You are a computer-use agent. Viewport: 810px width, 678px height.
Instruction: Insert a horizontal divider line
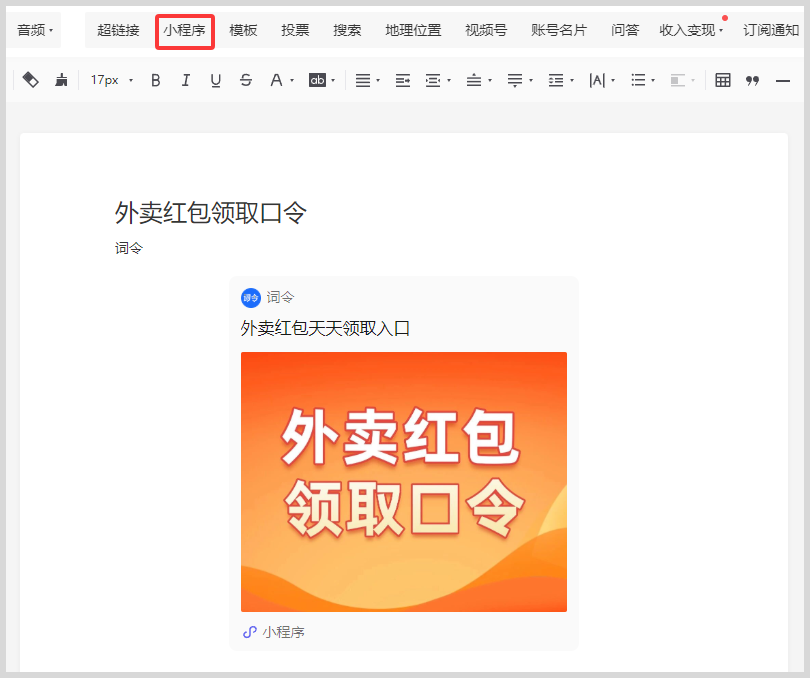coord(783,81)
